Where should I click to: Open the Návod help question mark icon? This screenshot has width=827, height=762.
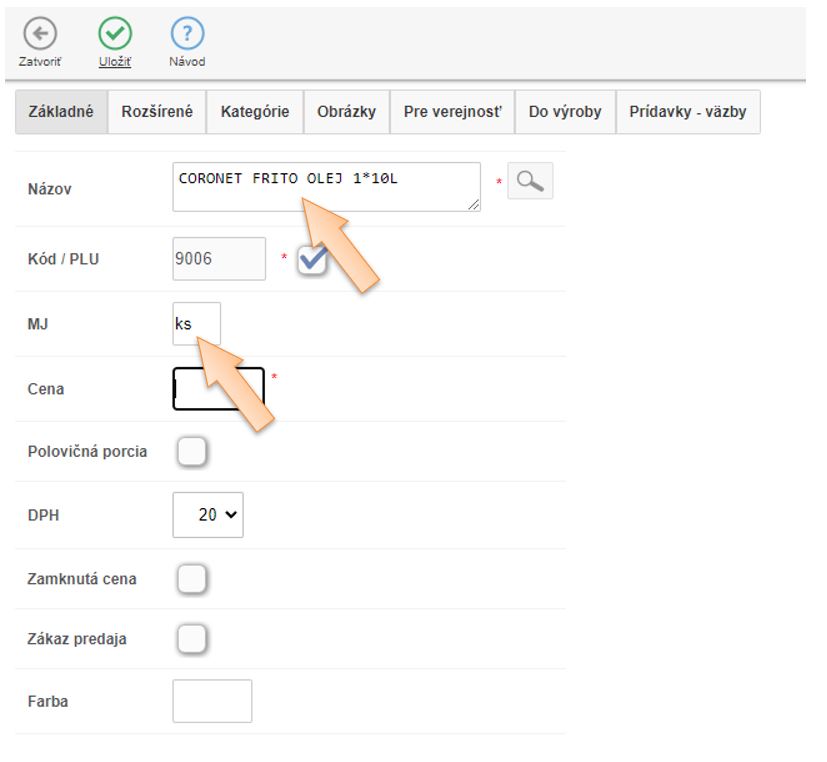click(187, 34)
